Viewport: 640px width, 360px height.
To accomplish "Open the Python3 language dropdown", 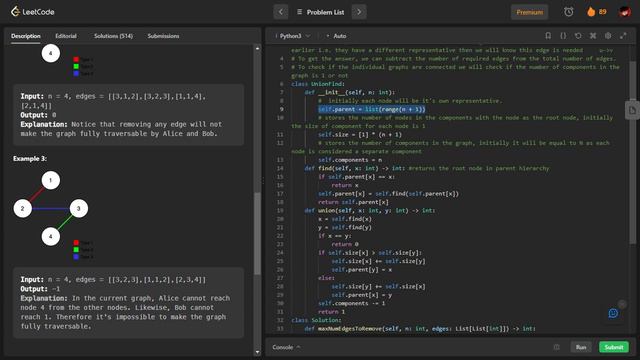I will point(294,36).
